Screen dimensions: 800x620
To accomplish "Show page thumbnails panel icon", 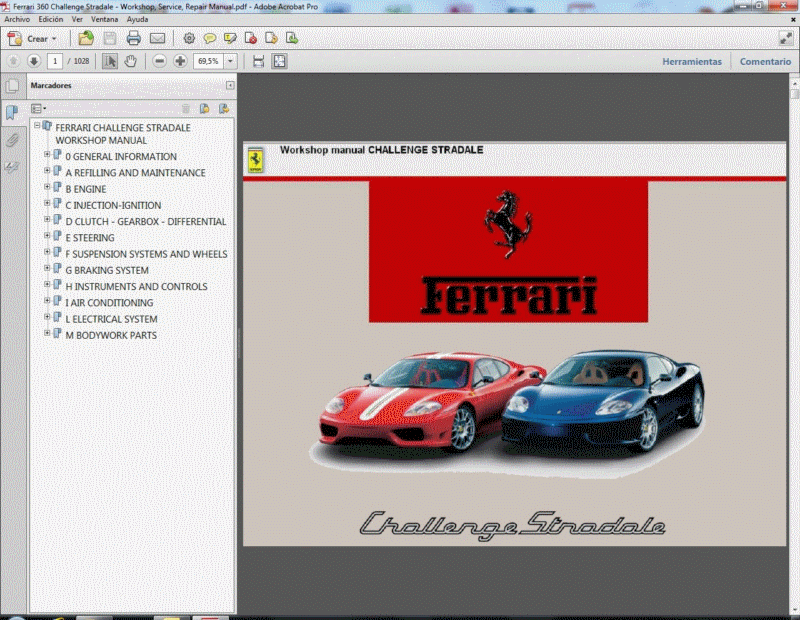I will pos(12,86).
